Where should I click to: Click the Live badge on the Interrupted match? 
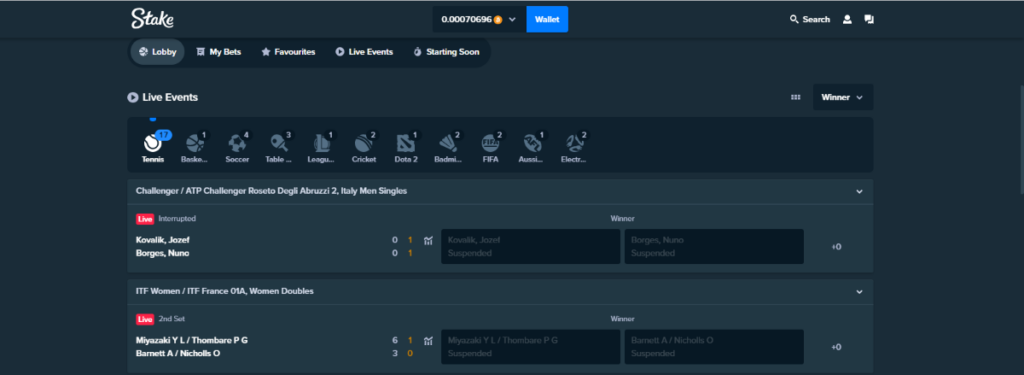(145, 219)
